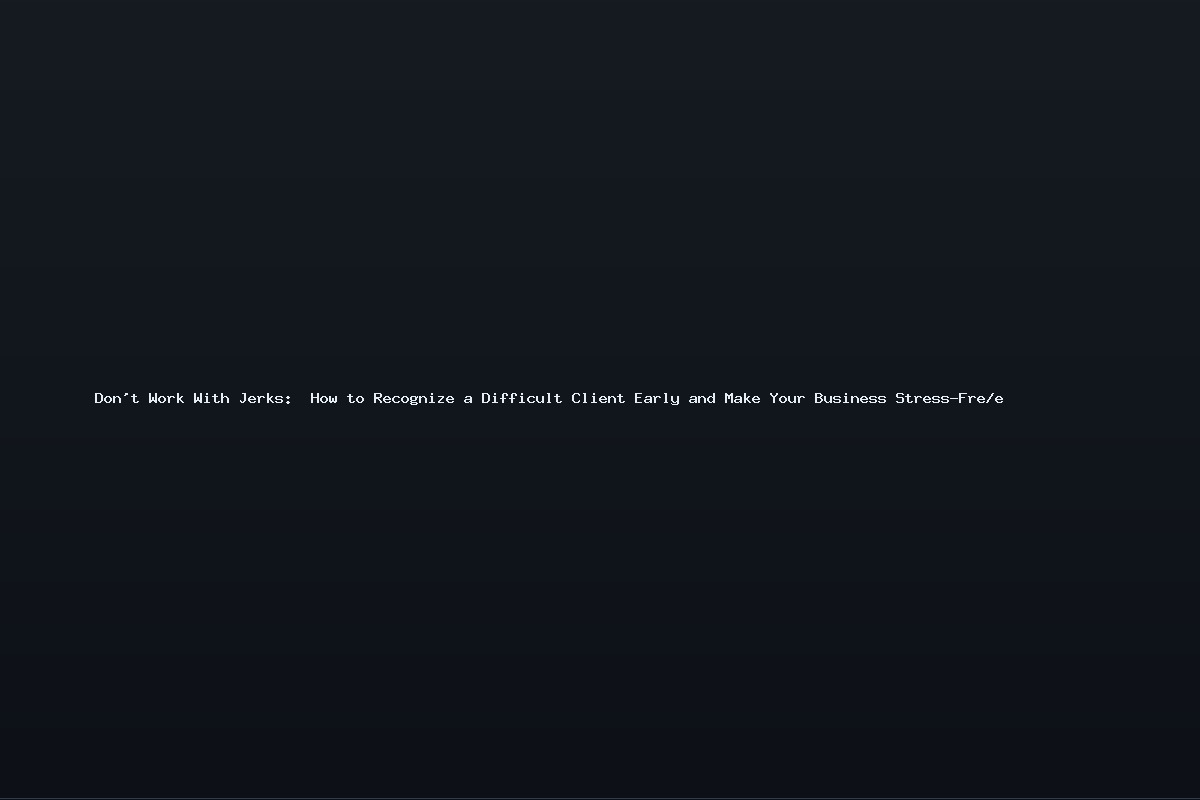Click the word "Jerks:" in the title
The width and height of the screenshot is (1200, 800).
tap(265, 398)
